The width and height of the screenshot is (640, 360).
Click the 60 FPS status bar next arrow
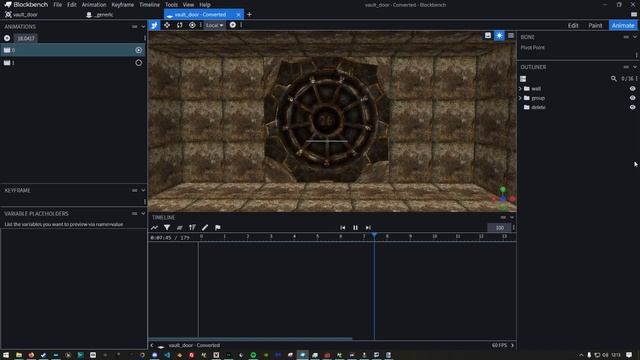pyautogui.click(x=513, y=345)
